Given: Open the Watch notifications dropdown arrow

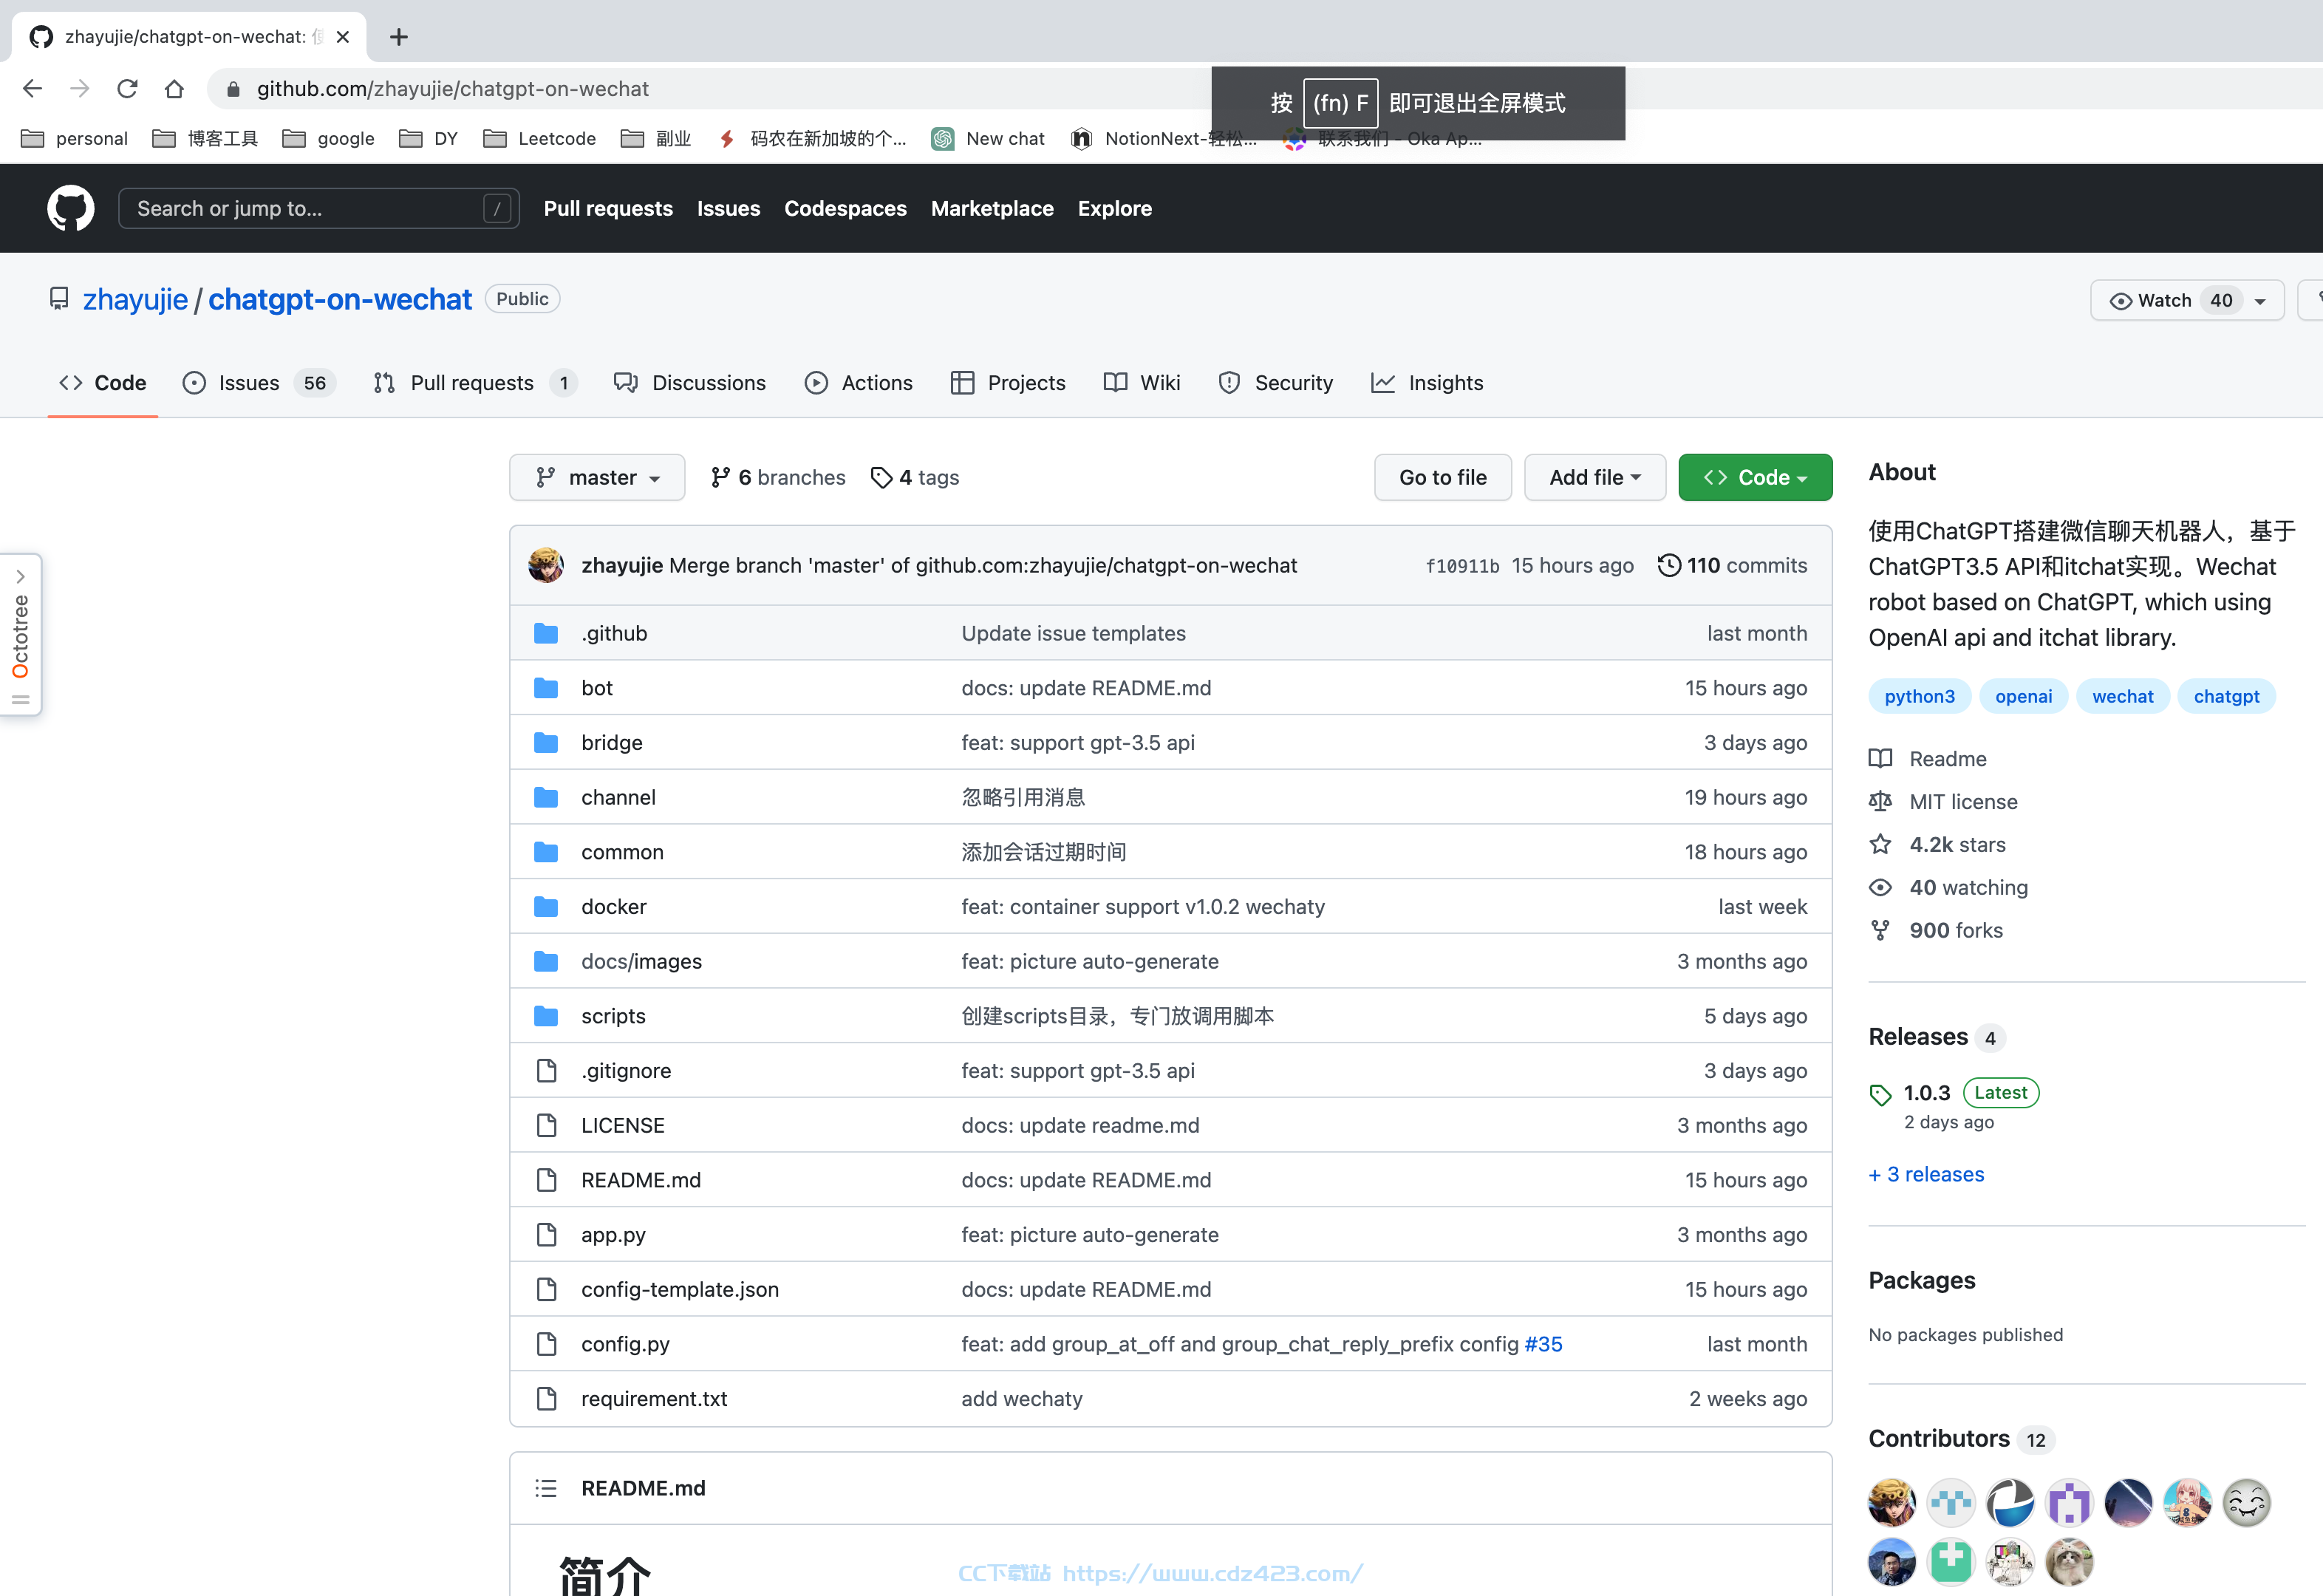Looking at the screenshot, I should (2260, 301).
